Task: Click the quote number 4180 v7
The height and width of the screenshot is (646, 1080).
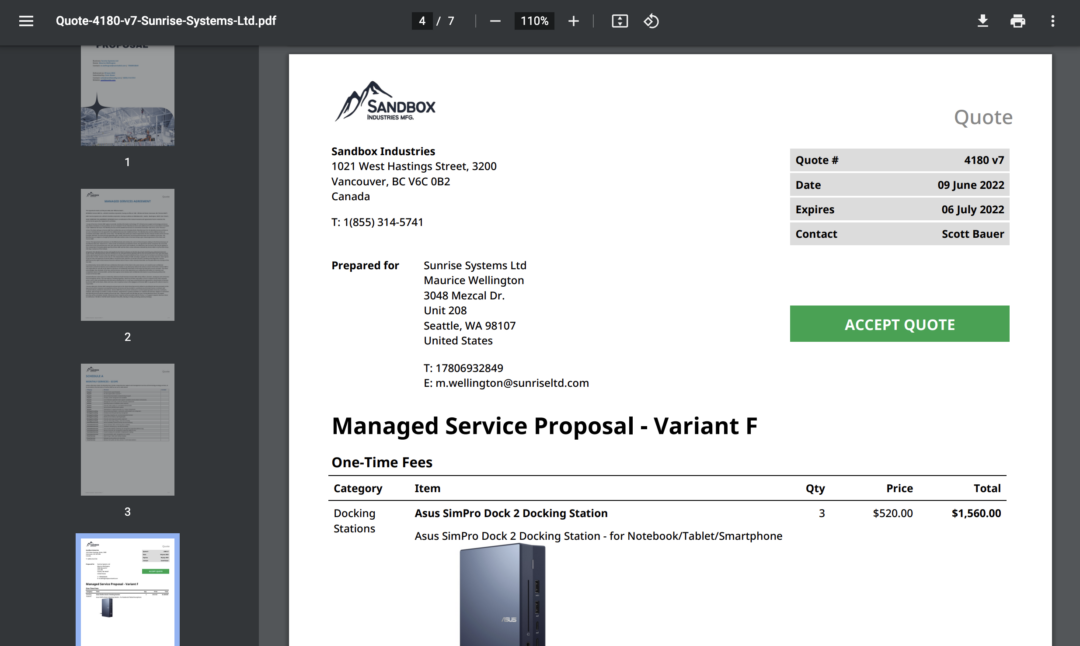Action: pos(984,160)
